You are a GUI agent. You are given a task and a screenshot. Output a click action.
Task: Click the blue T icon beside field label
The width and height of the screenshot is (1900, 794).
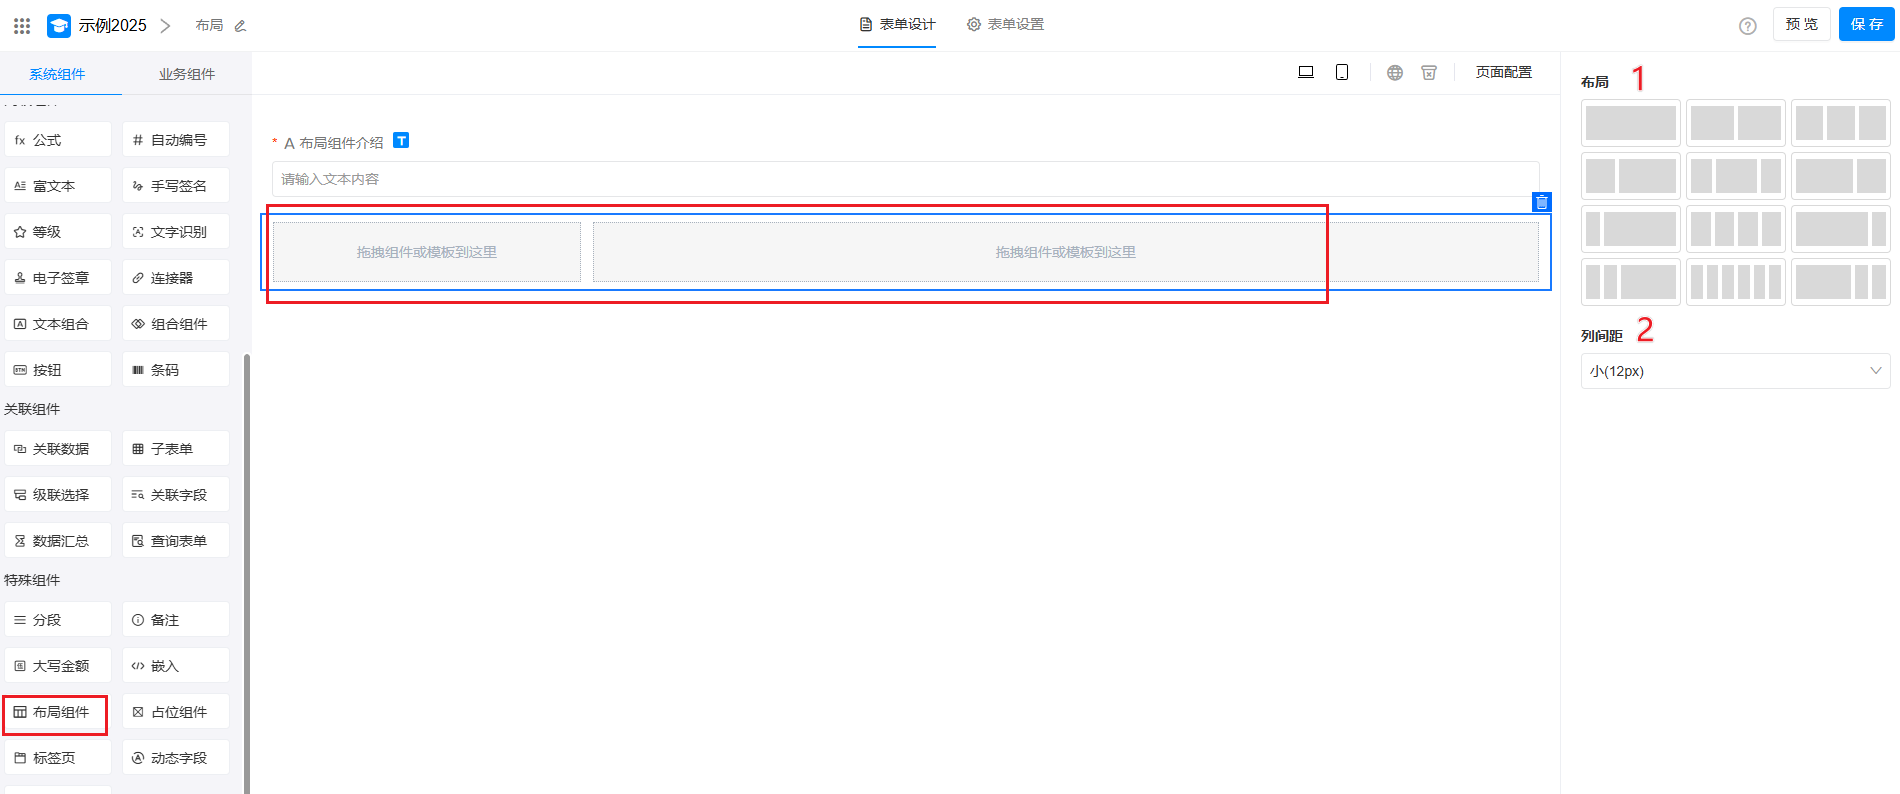pos(401,141)
